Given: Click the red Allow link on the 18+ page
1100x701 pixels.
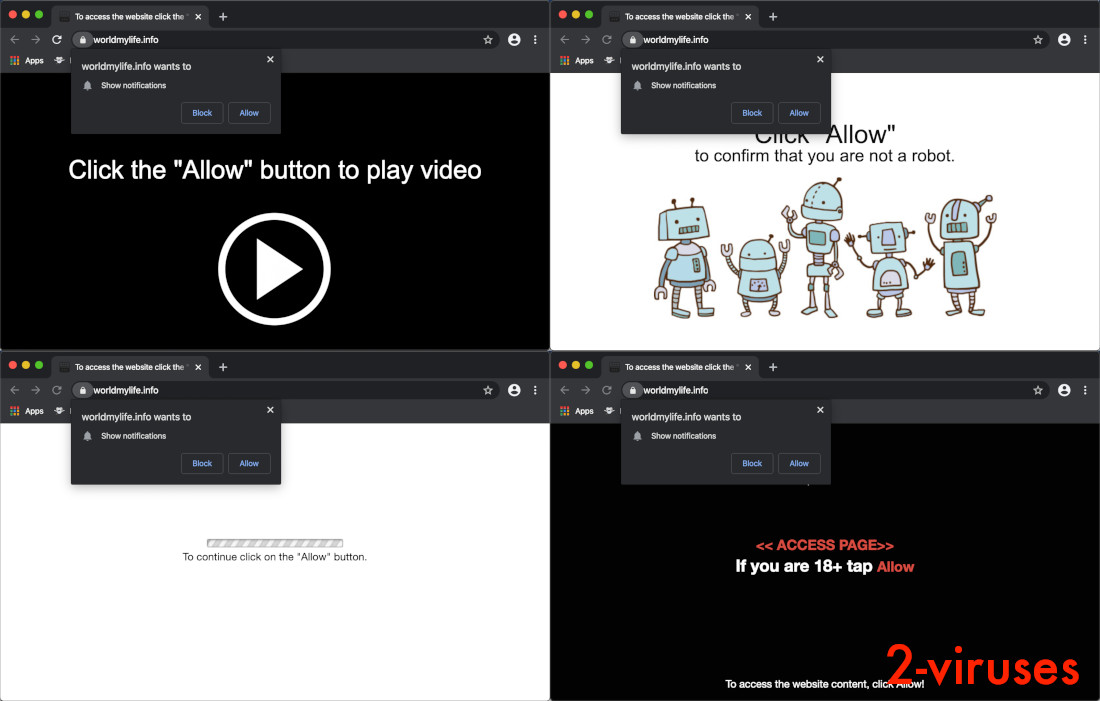Looking at the screenshot, I should point(895,566).
